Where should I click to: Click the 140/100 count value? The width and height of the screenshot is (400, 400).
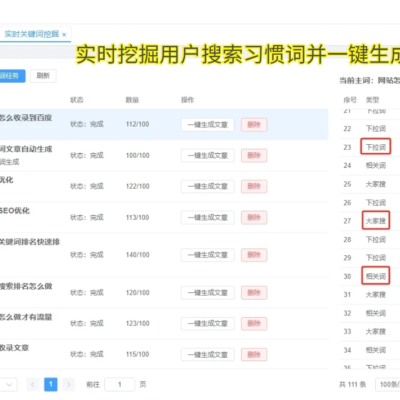pos(137,255)
